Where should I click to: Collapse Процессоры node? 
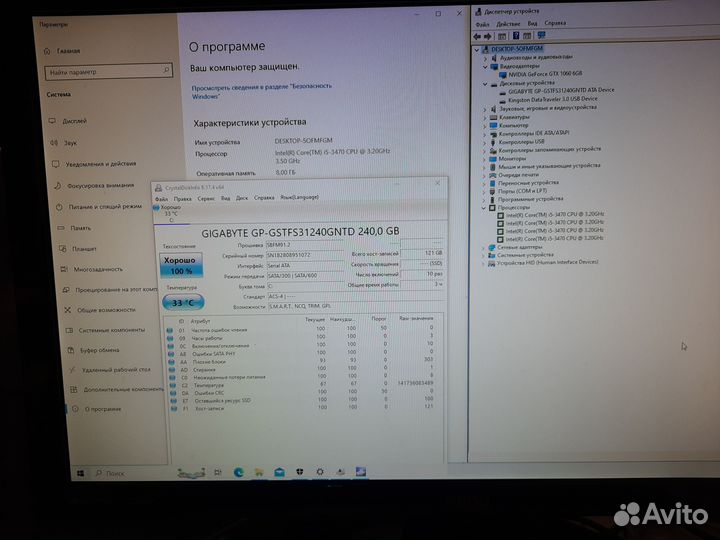484,208
